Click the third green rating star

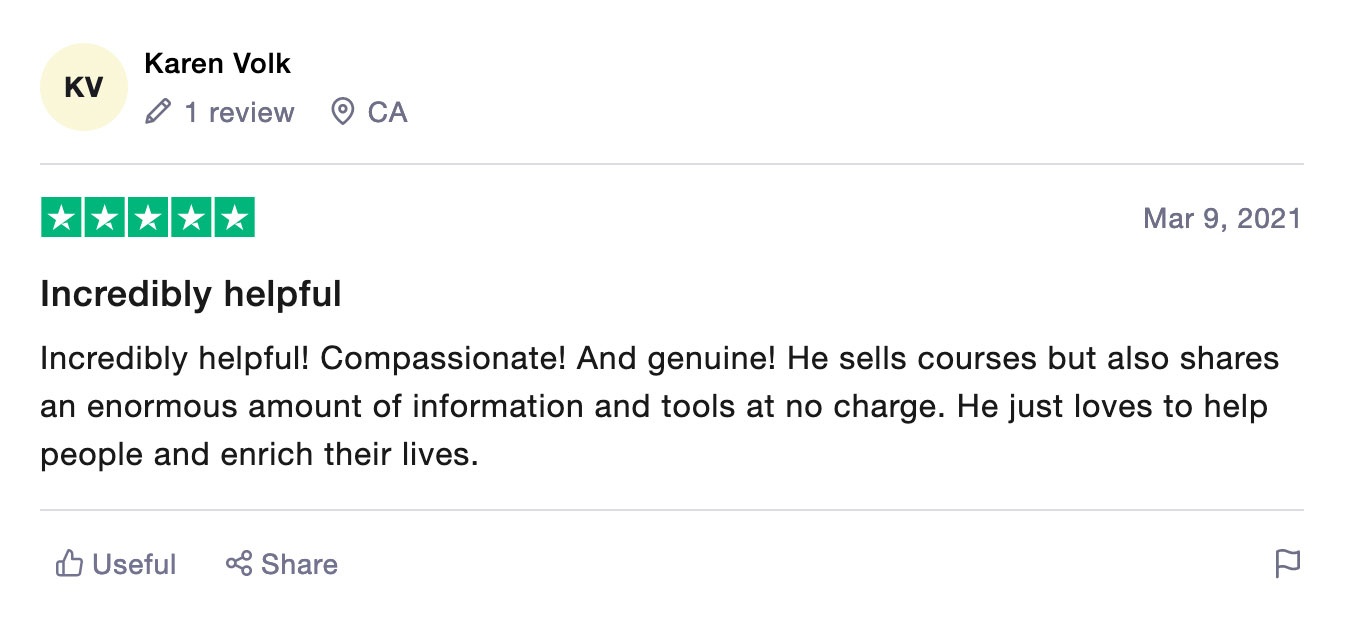[x=148, y=218]
